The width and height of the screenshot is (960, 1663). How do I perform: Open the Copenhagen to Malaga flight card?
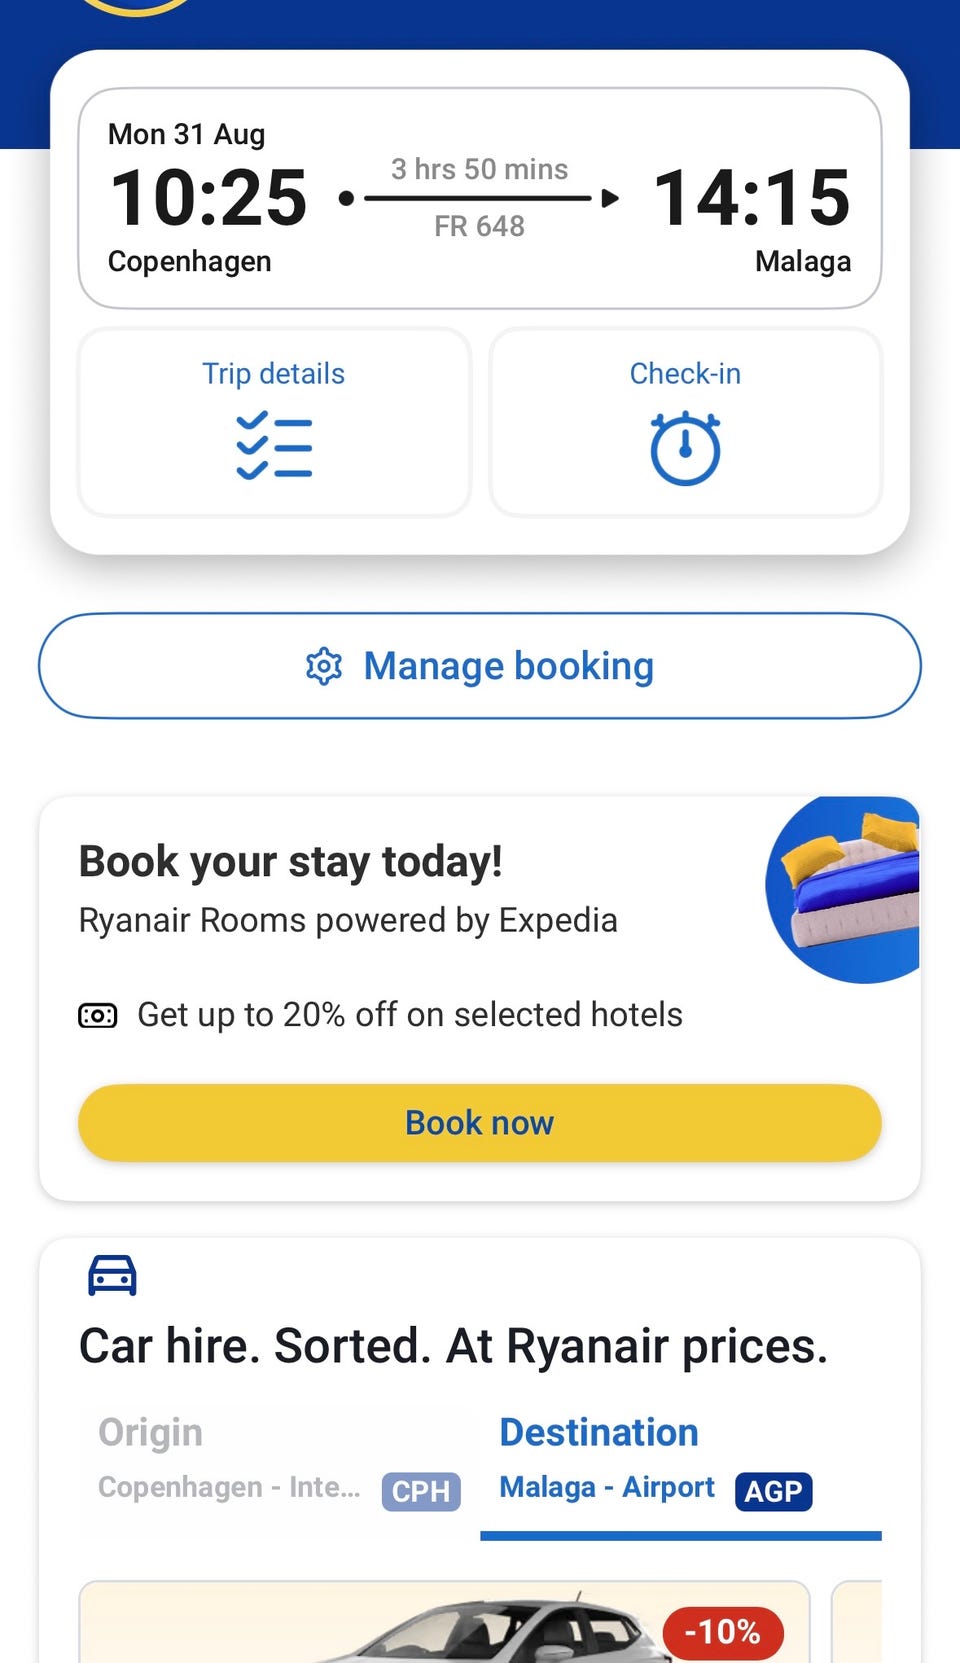(x=480, y=198)
